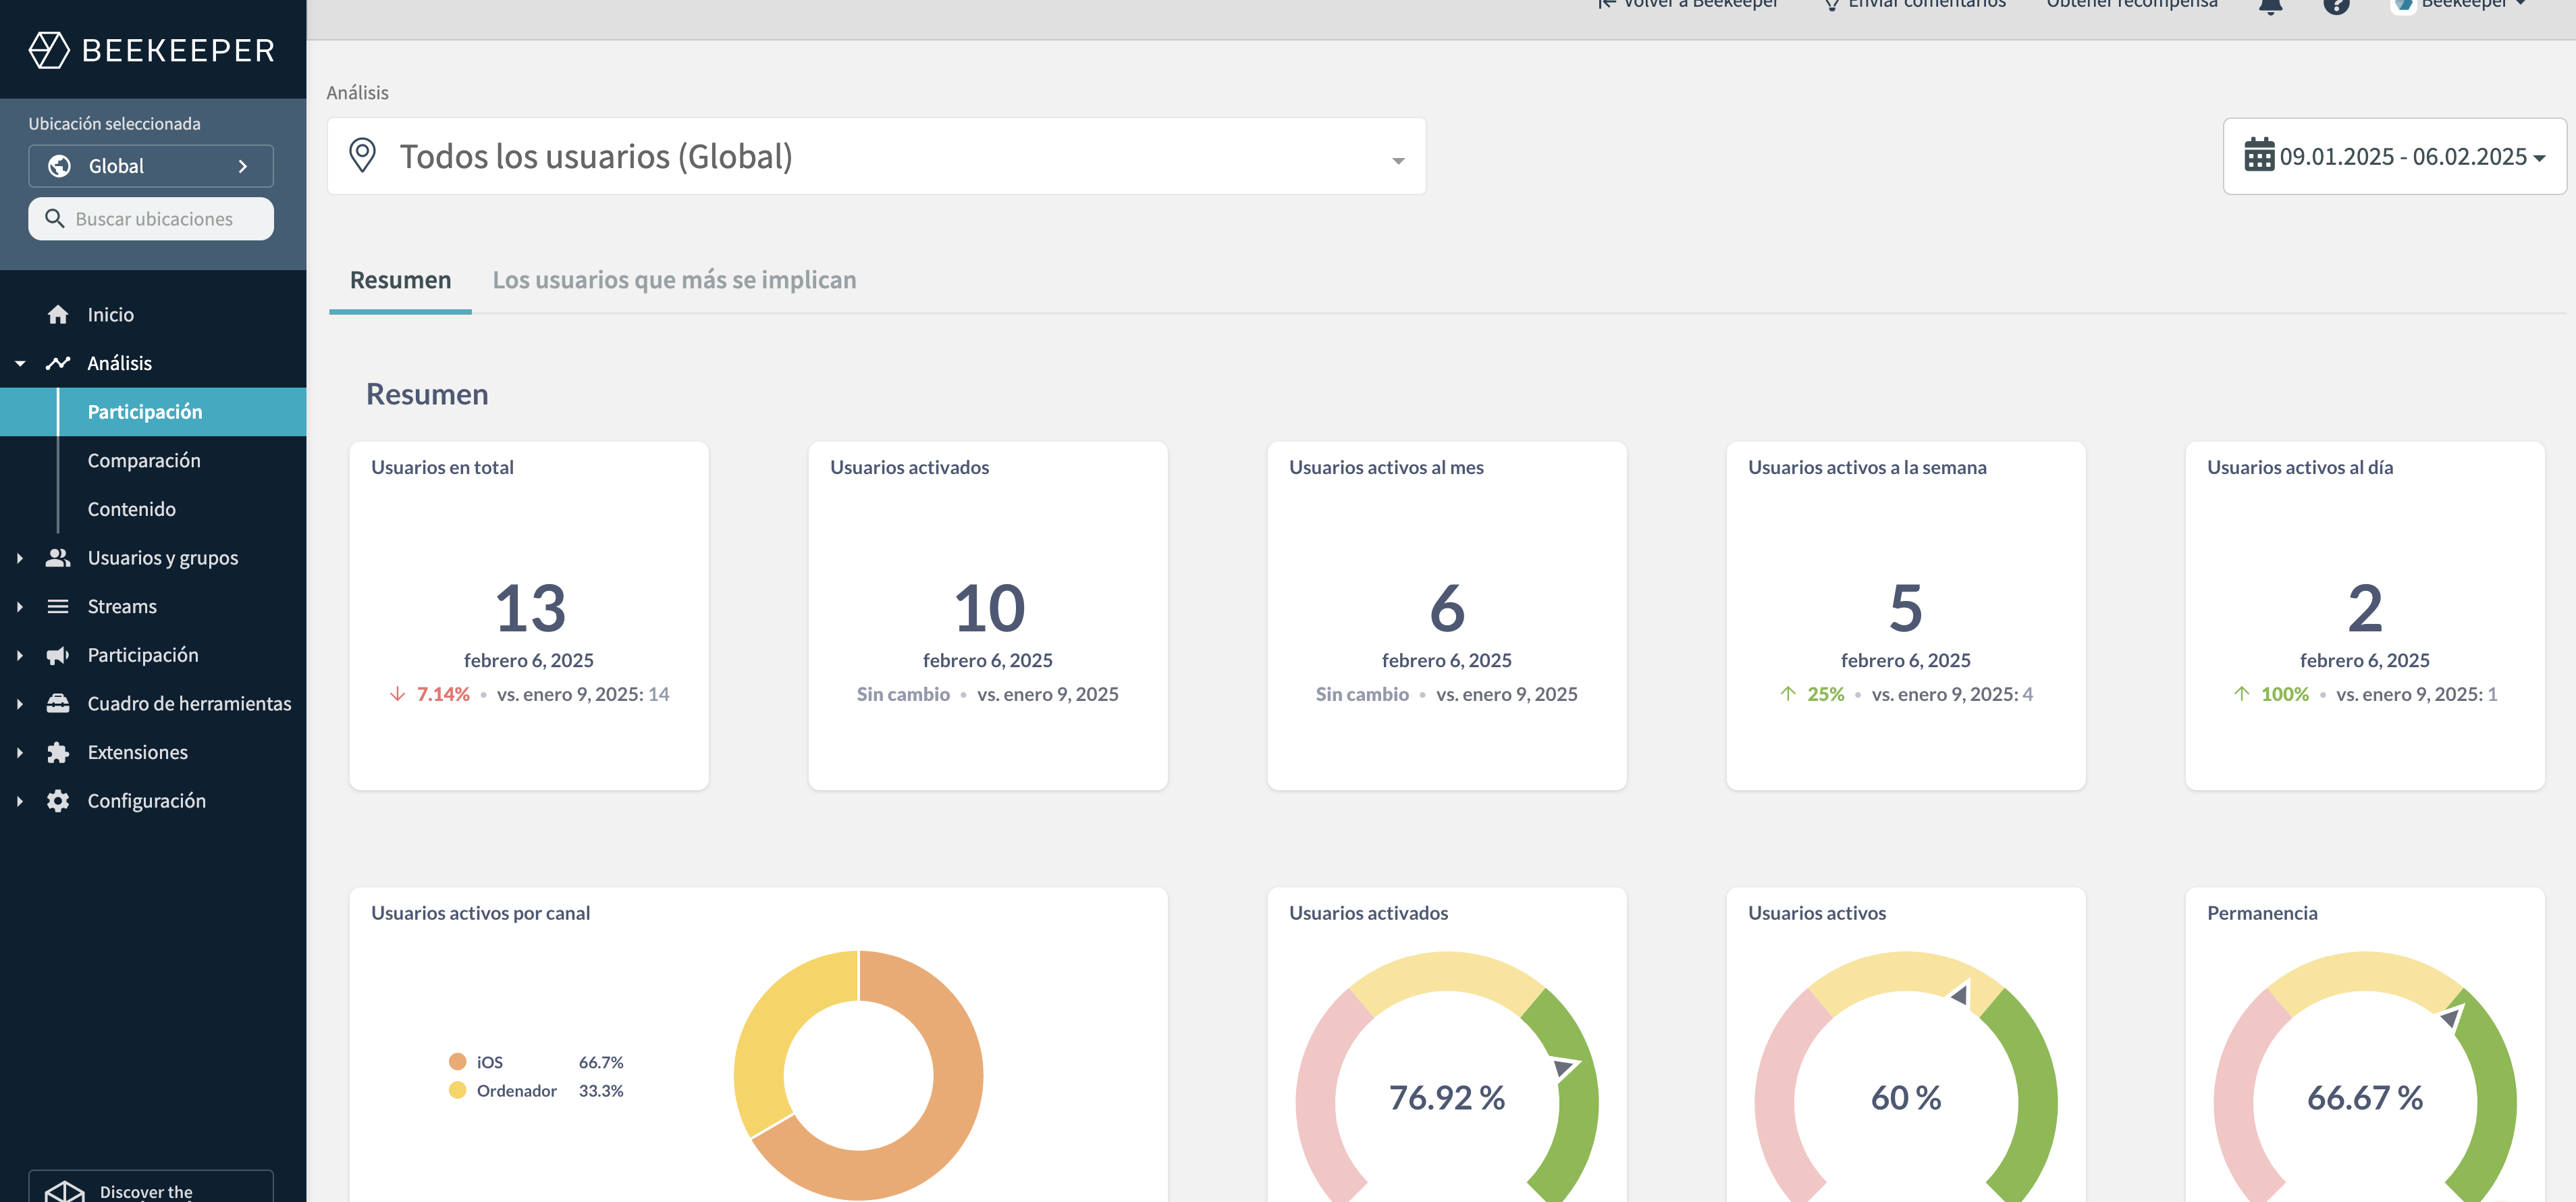Click the puzzle piece icon for Extensiones
Image resolution: width=2576 pixels, height=1202 pixels.
point(58,752)
